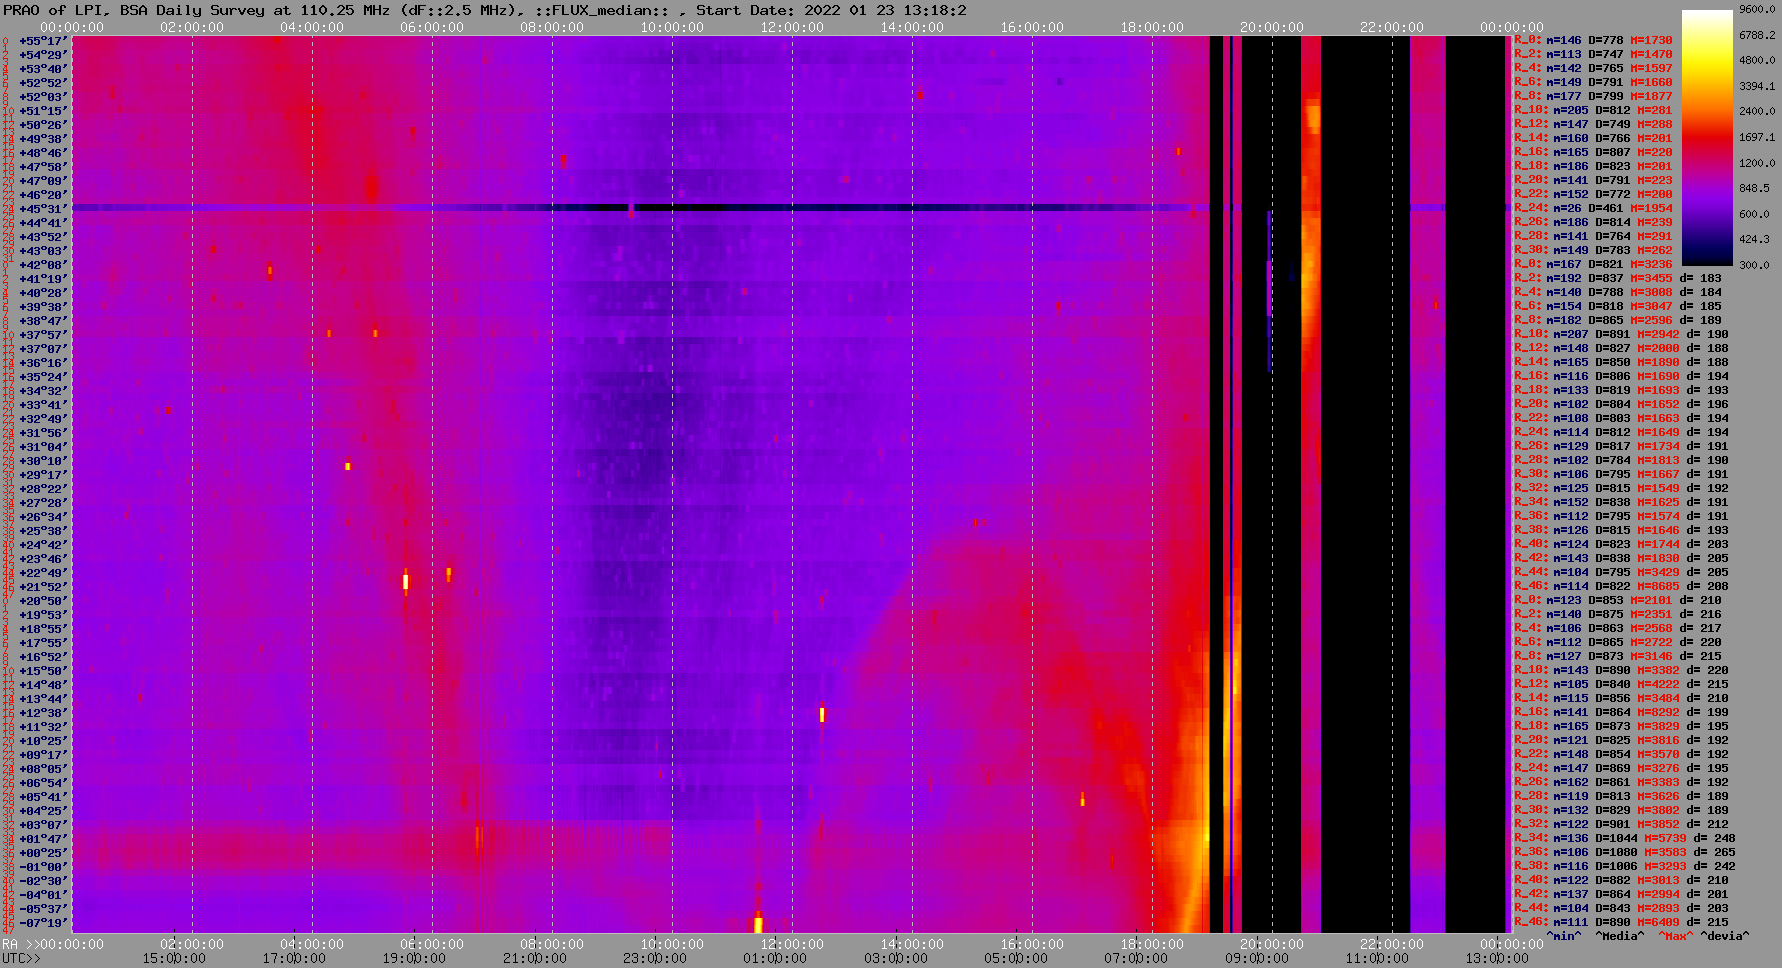Click the 07:00:00 UTC time label
The width and height of the screenshot is (1782, 968).
pyautogui.click(x=1134, y=958)
